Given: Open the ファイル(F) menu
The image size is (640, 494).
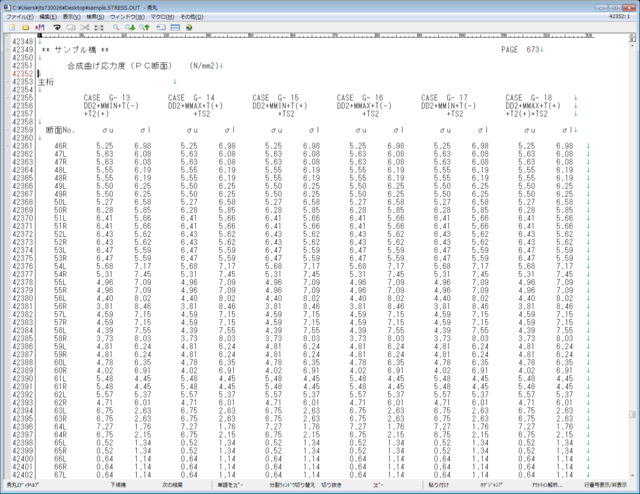Looking at the screenshot, I should point(19,17).
